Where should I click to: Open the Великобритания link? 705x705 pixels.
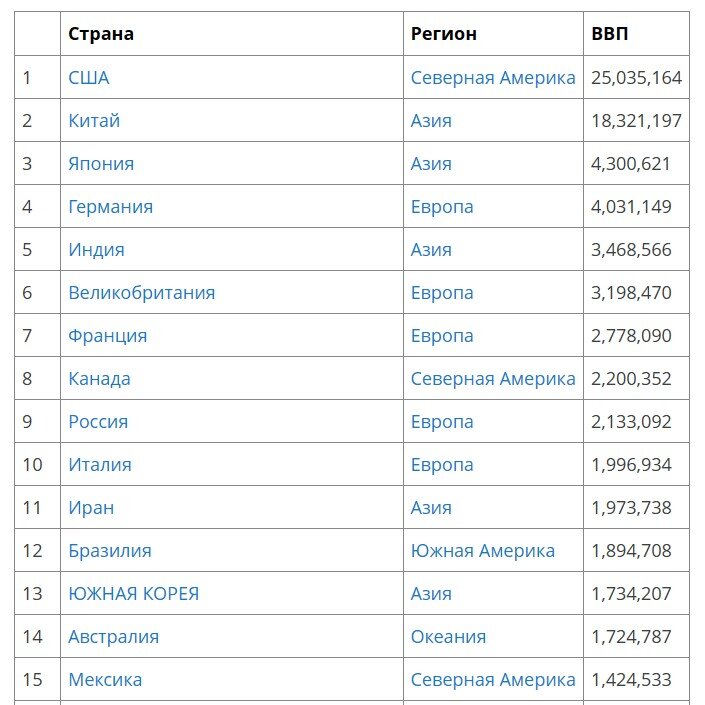point(142,293)
